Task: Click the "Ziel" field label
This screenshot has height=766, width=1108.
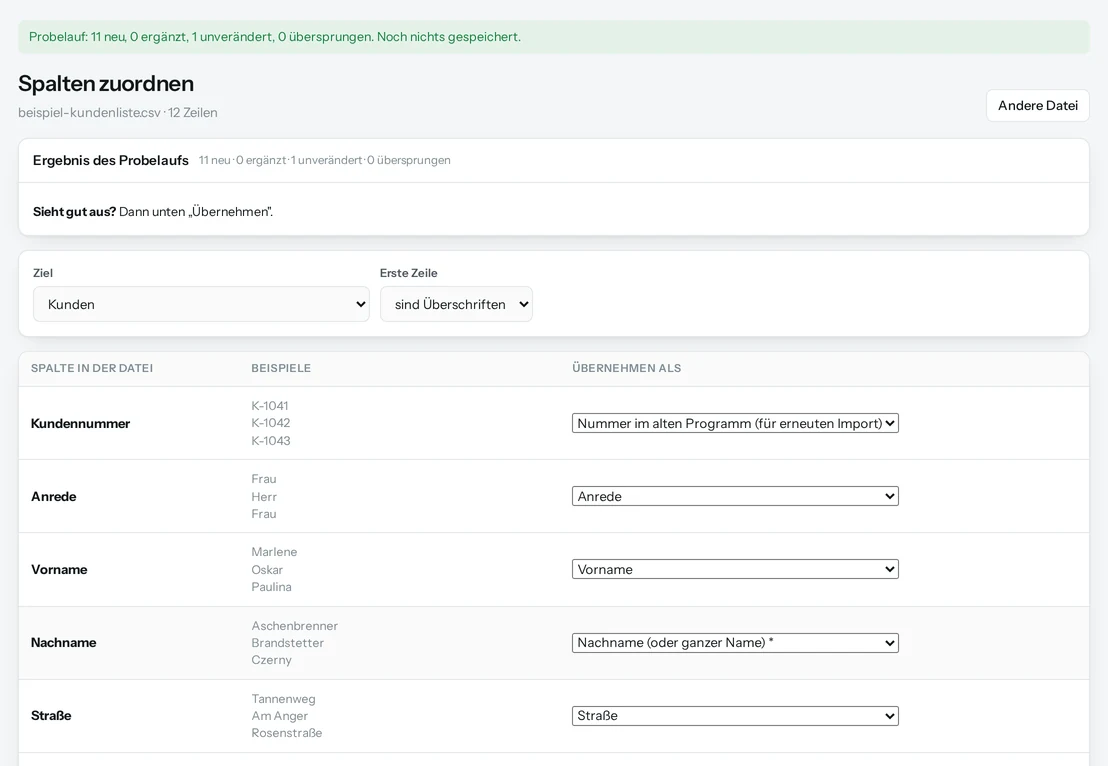Action: [x=43, y=273]
